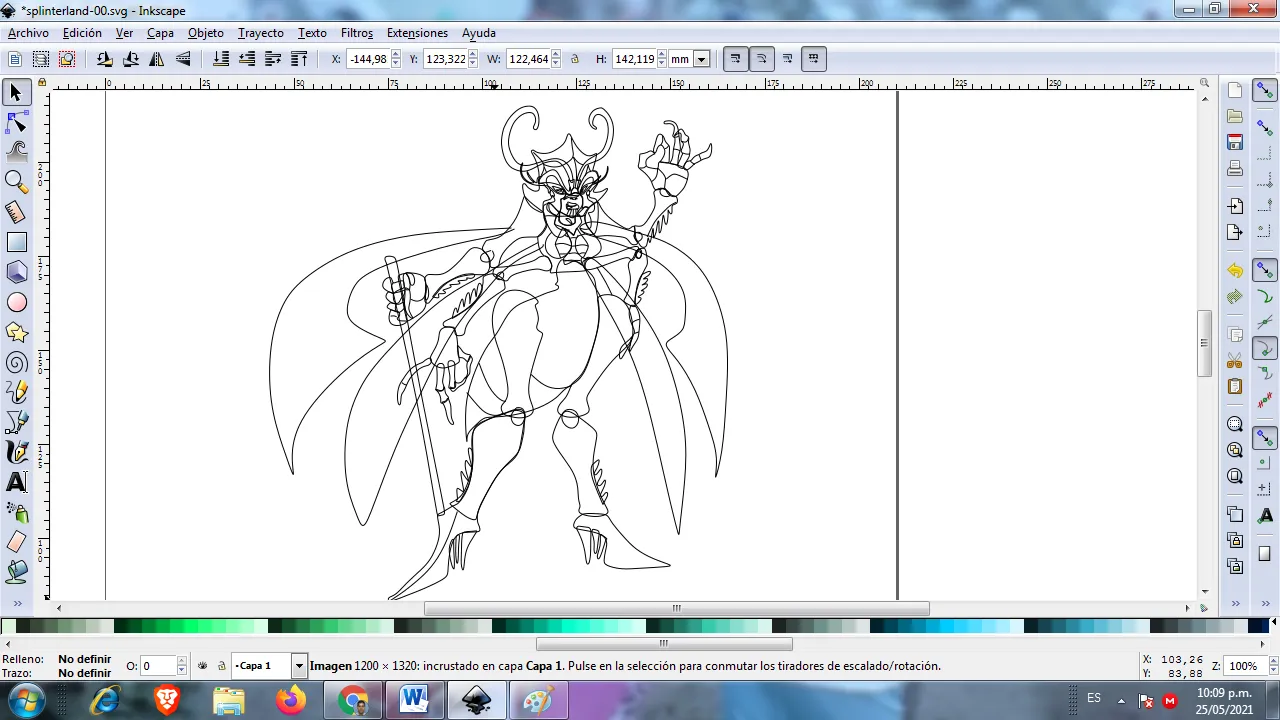
Task: Toggle the master Enable snapping button
Action: click(x=1265, y=91)
